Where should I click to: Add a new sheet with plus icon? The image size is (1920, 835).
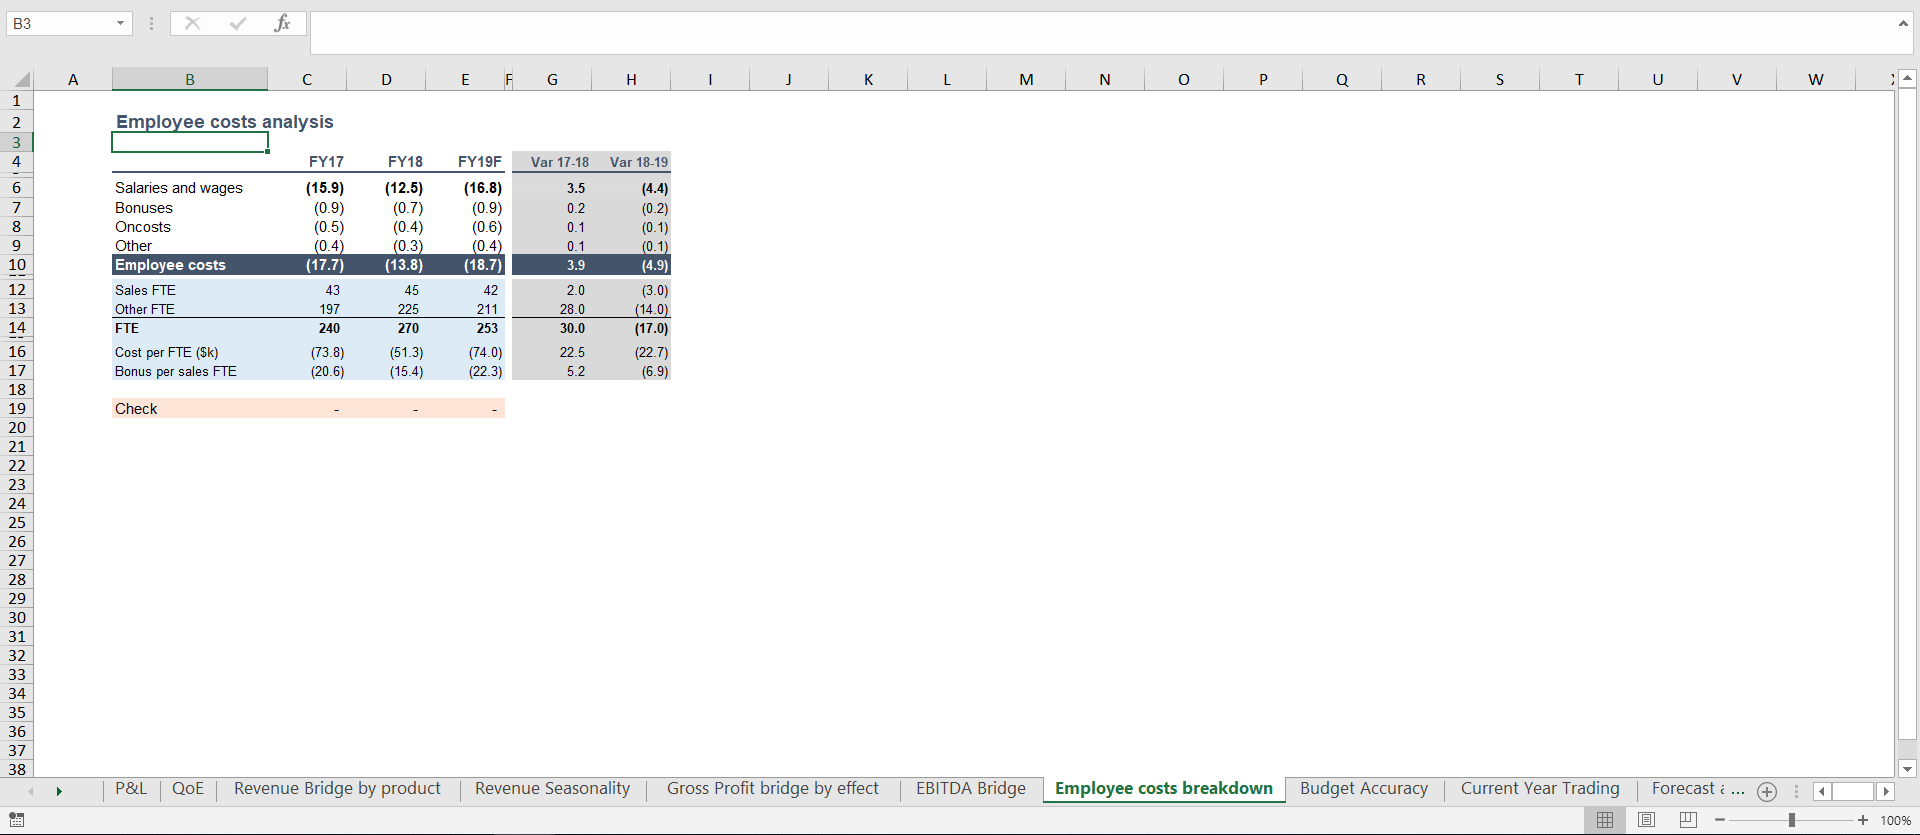point(1767,792)
